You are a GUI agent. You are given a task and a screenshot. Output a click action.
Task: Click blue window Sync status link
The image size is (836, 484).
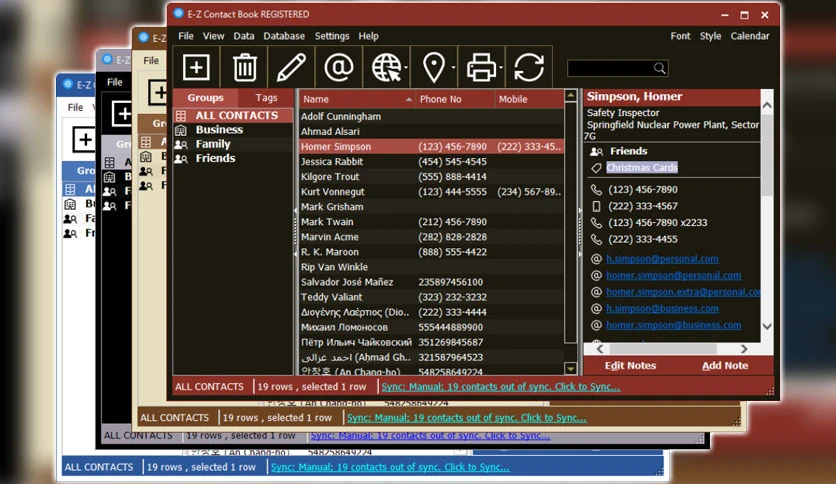click(390, 467)
